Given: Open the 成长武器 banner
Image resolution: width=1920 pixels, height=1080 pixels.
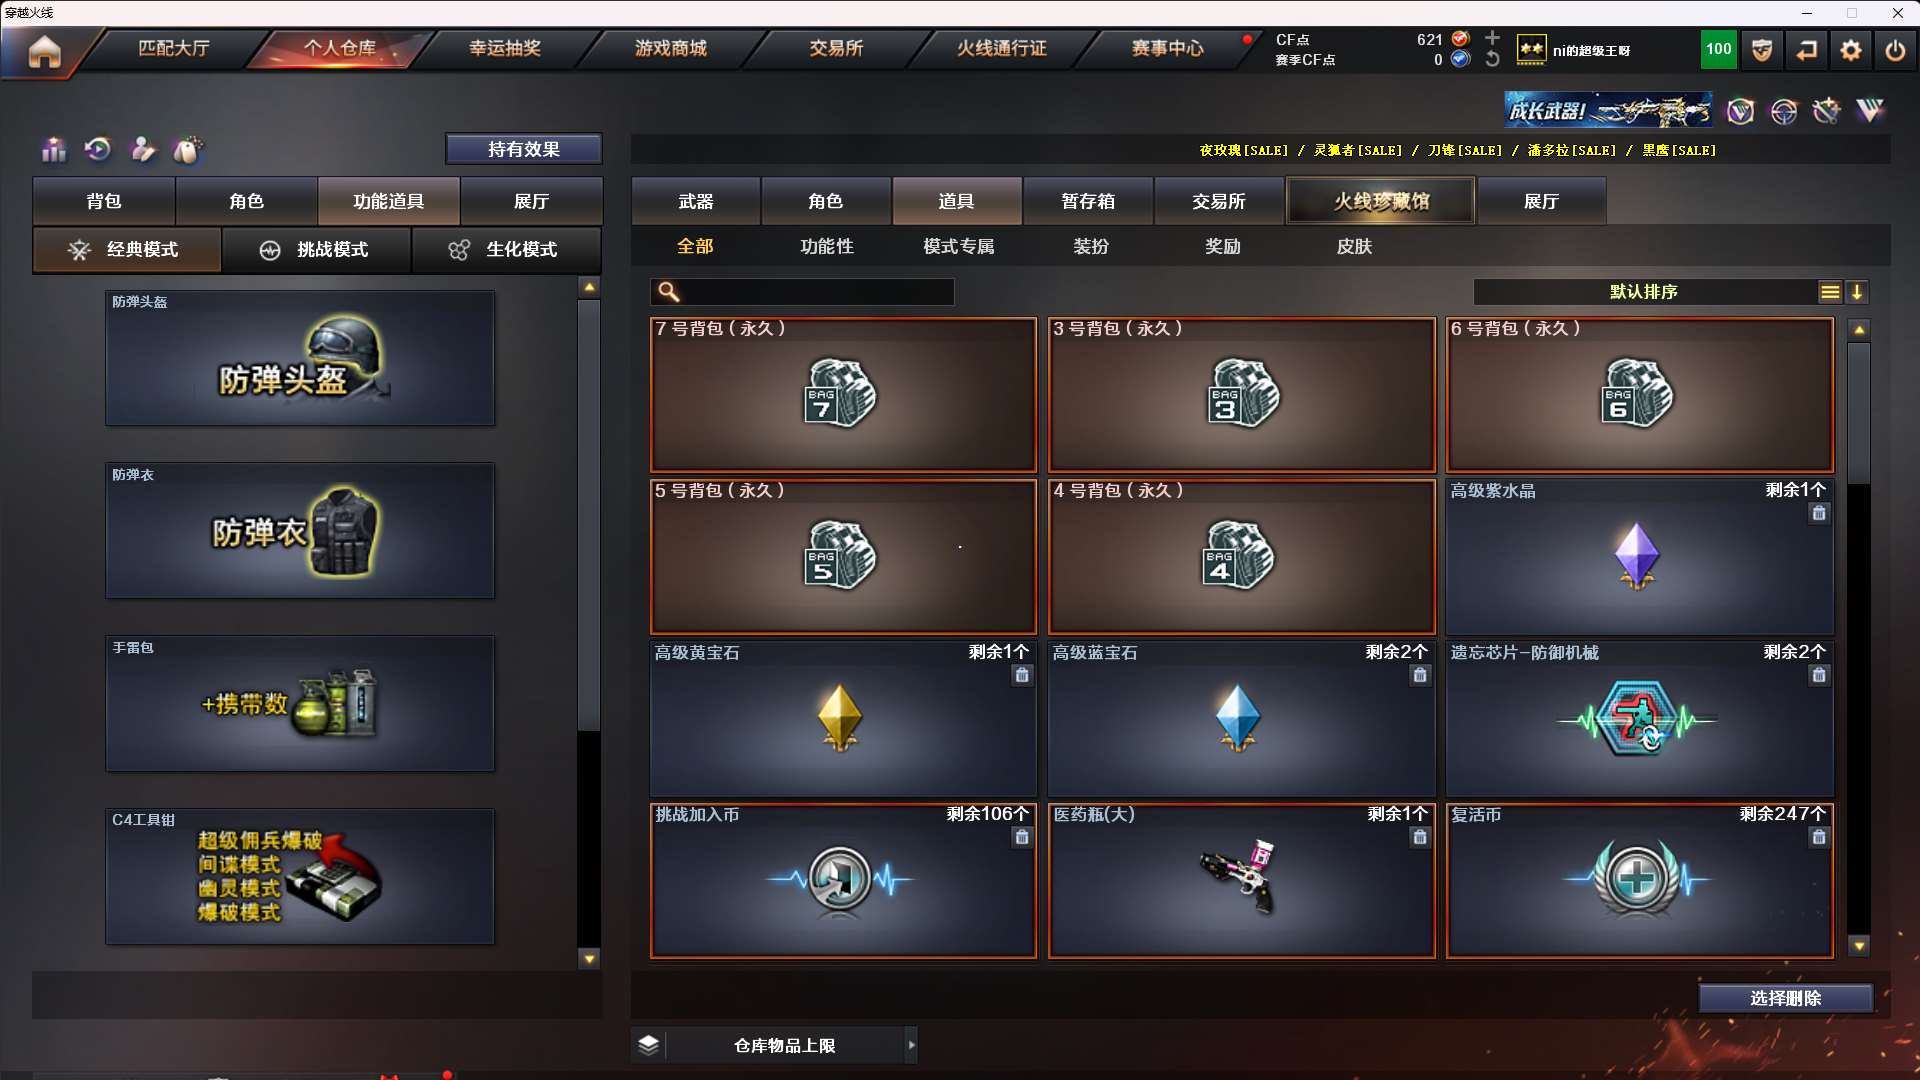Looking at the screenshot, I should click(x=1608, y=110).
